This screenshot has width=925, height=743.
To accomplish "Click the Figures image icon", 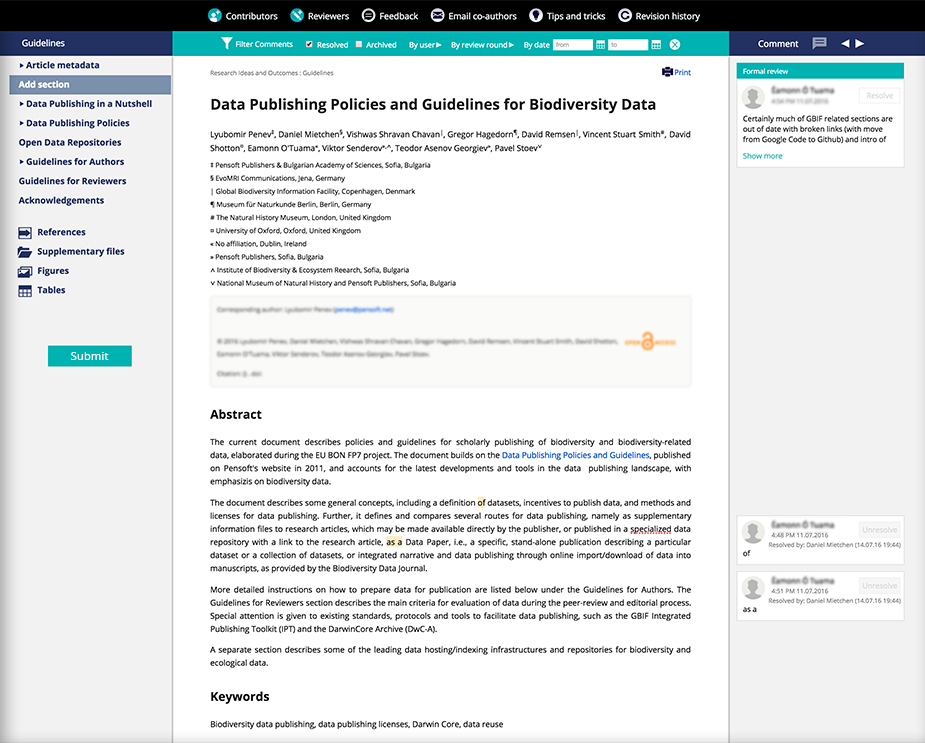I will pyautogui.click(x=25, y=271).
